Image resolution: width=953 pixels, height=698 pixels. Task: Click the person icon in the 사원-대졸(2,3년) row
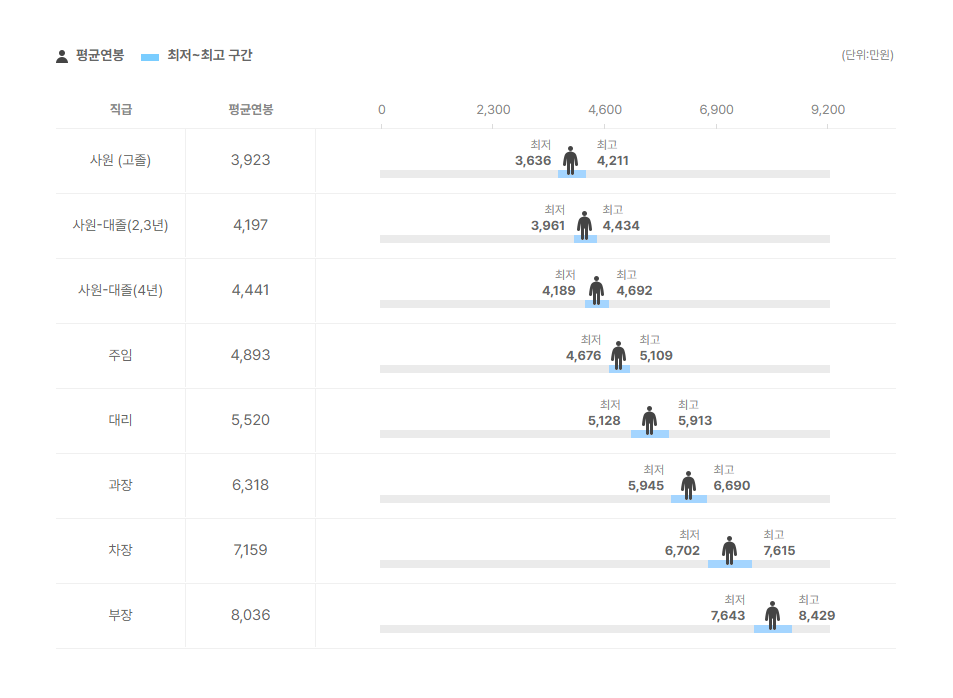tap(584, 225)
